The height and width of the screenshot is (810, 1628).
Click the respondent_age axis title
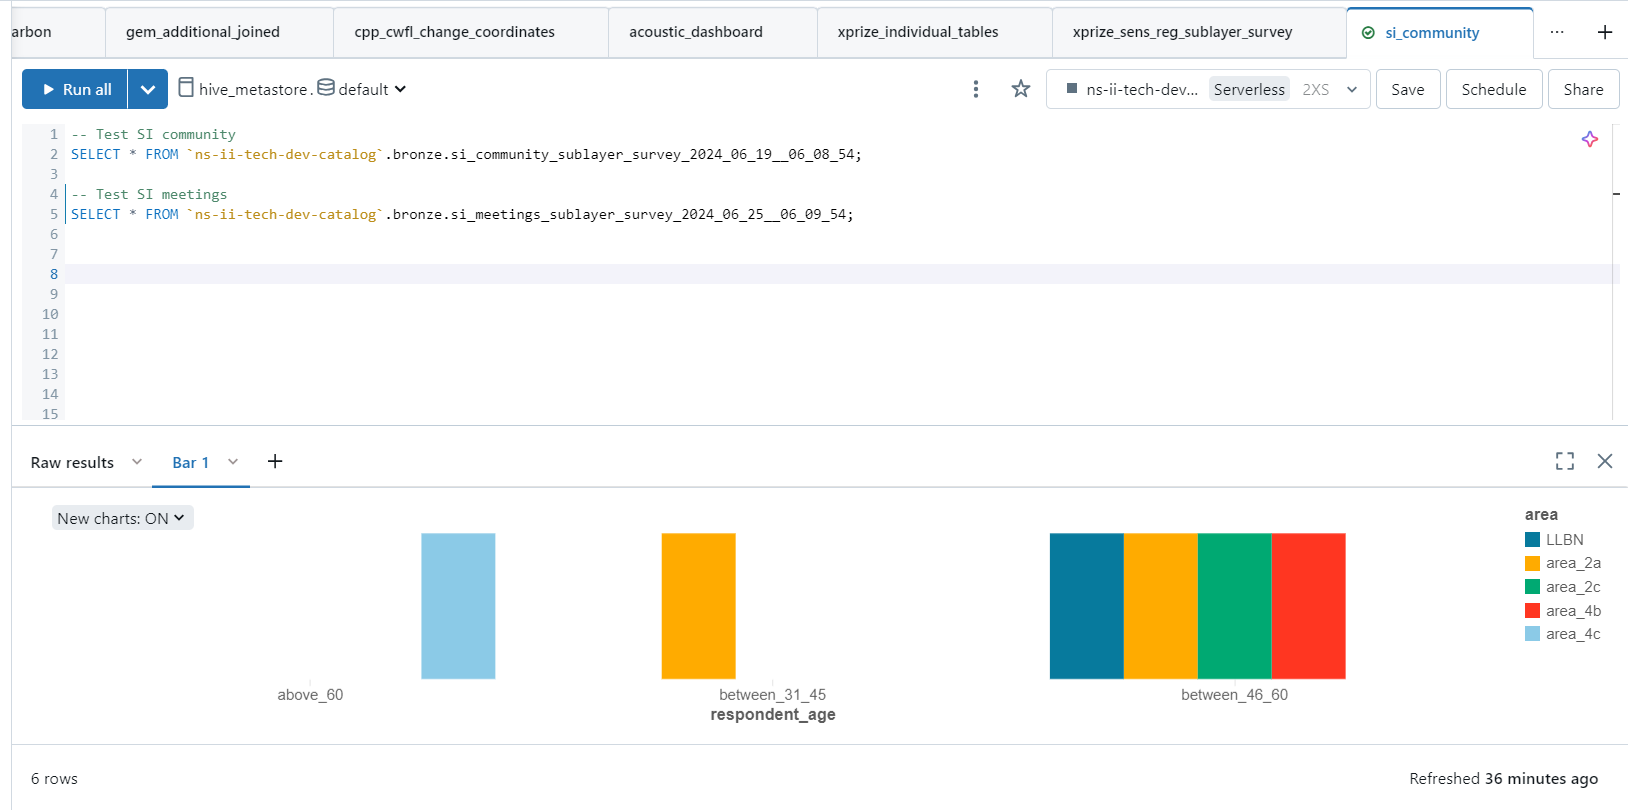[773, 715]
